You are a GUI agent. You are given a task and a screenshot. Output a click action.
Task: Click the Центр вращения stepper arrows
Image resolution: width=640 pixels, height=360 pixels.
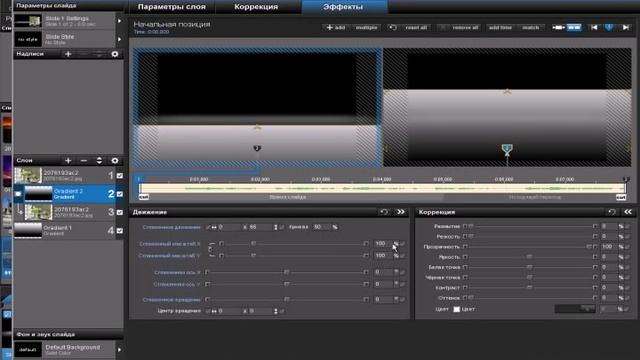coord(276,311)
